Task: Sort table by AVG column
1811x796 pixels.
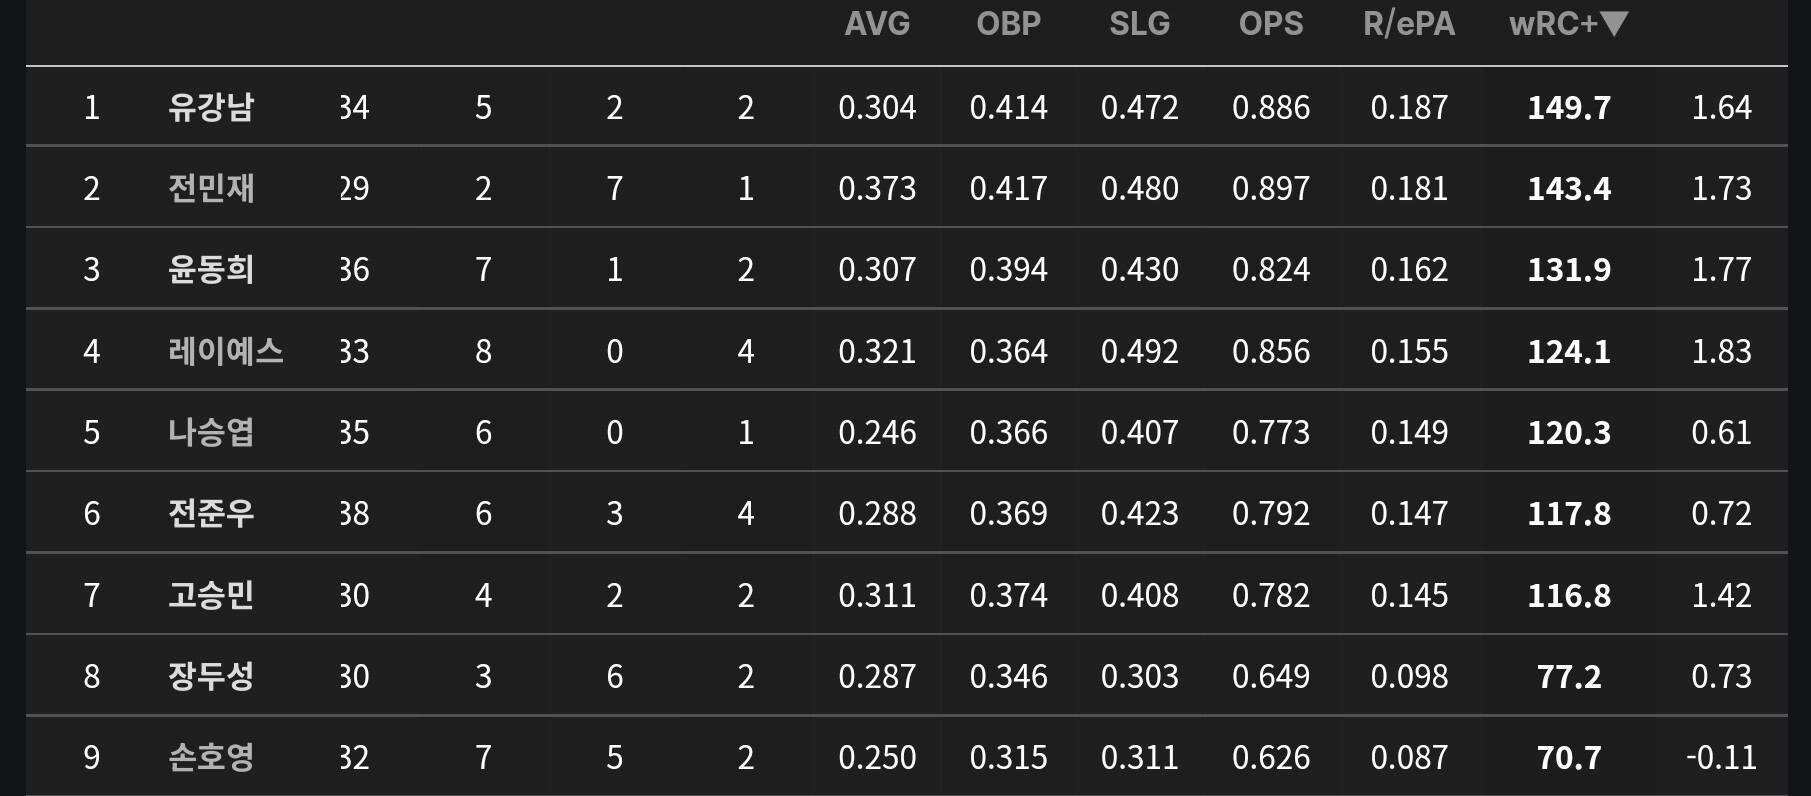Action: click(x=877, y=24)
